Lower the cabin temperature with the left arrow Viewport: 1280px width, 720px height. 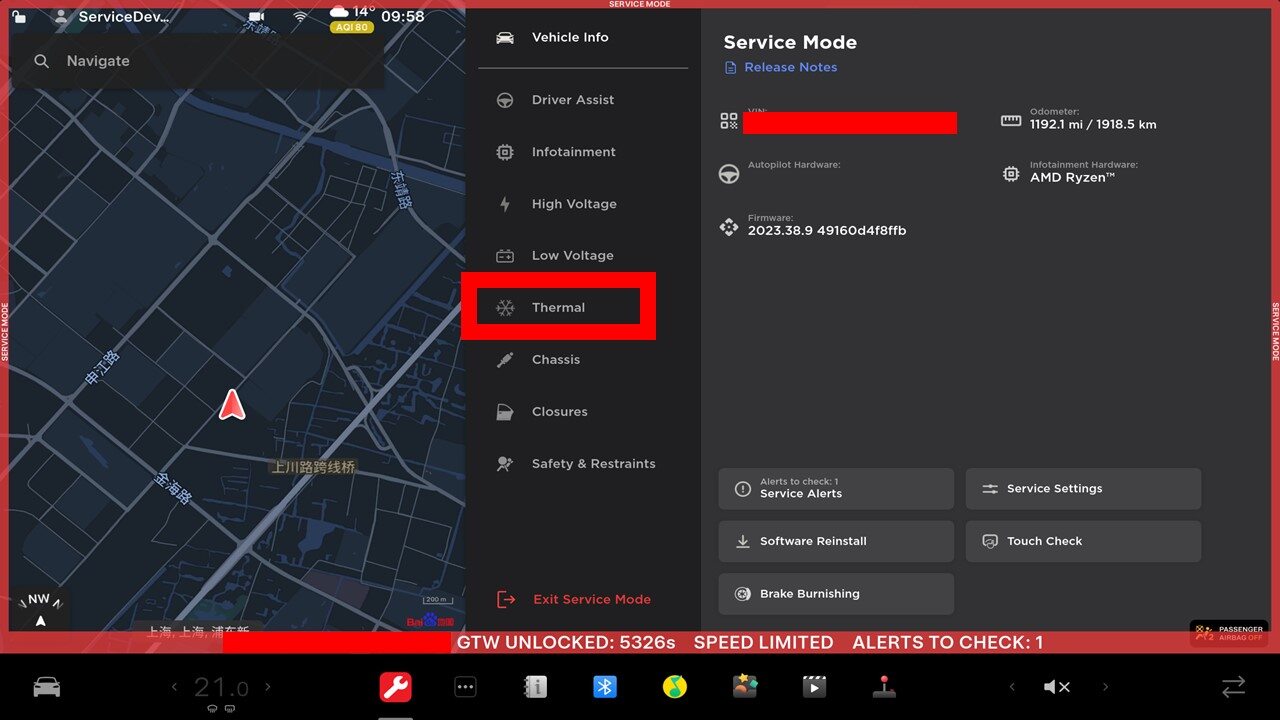coord(174,687)
